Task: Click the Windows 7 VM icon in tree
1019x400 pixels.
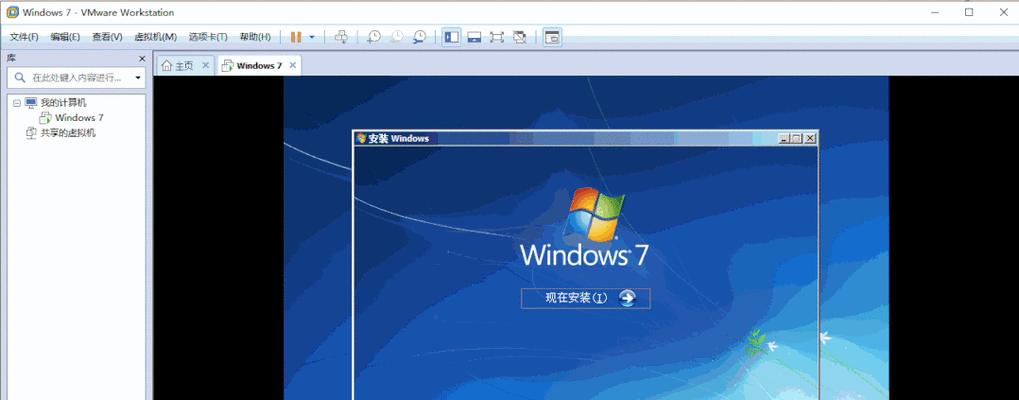Action: pyautogui.click(x=45, y=118)
